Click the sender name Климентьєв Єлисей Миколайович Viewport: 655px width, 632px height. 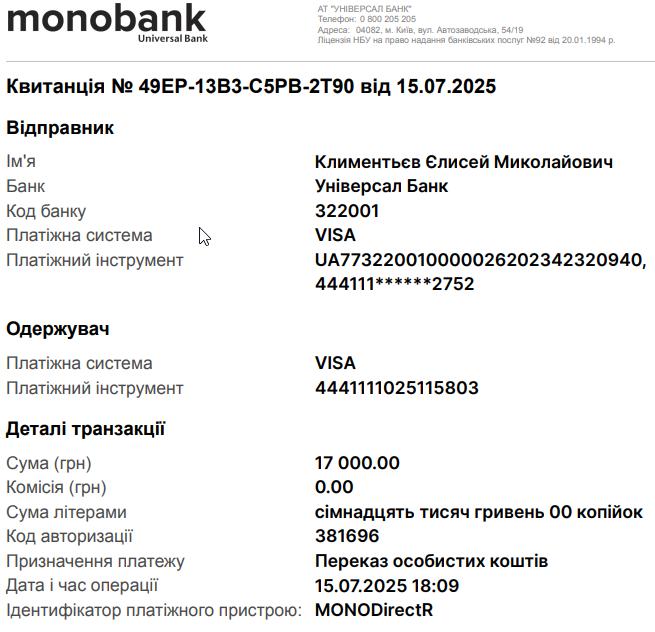pyautogui.click(x=464, y=162)
